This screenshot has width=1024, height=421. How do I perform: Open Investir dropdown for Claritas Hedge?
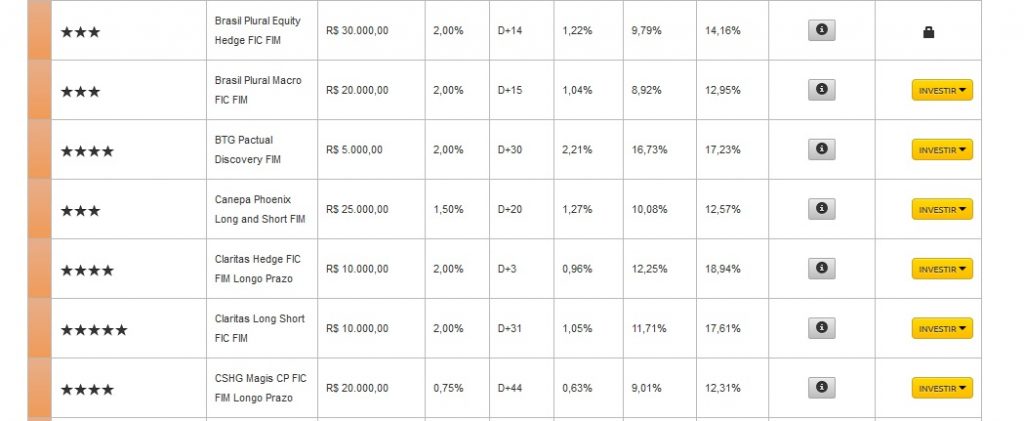click(x=942, y=269)
